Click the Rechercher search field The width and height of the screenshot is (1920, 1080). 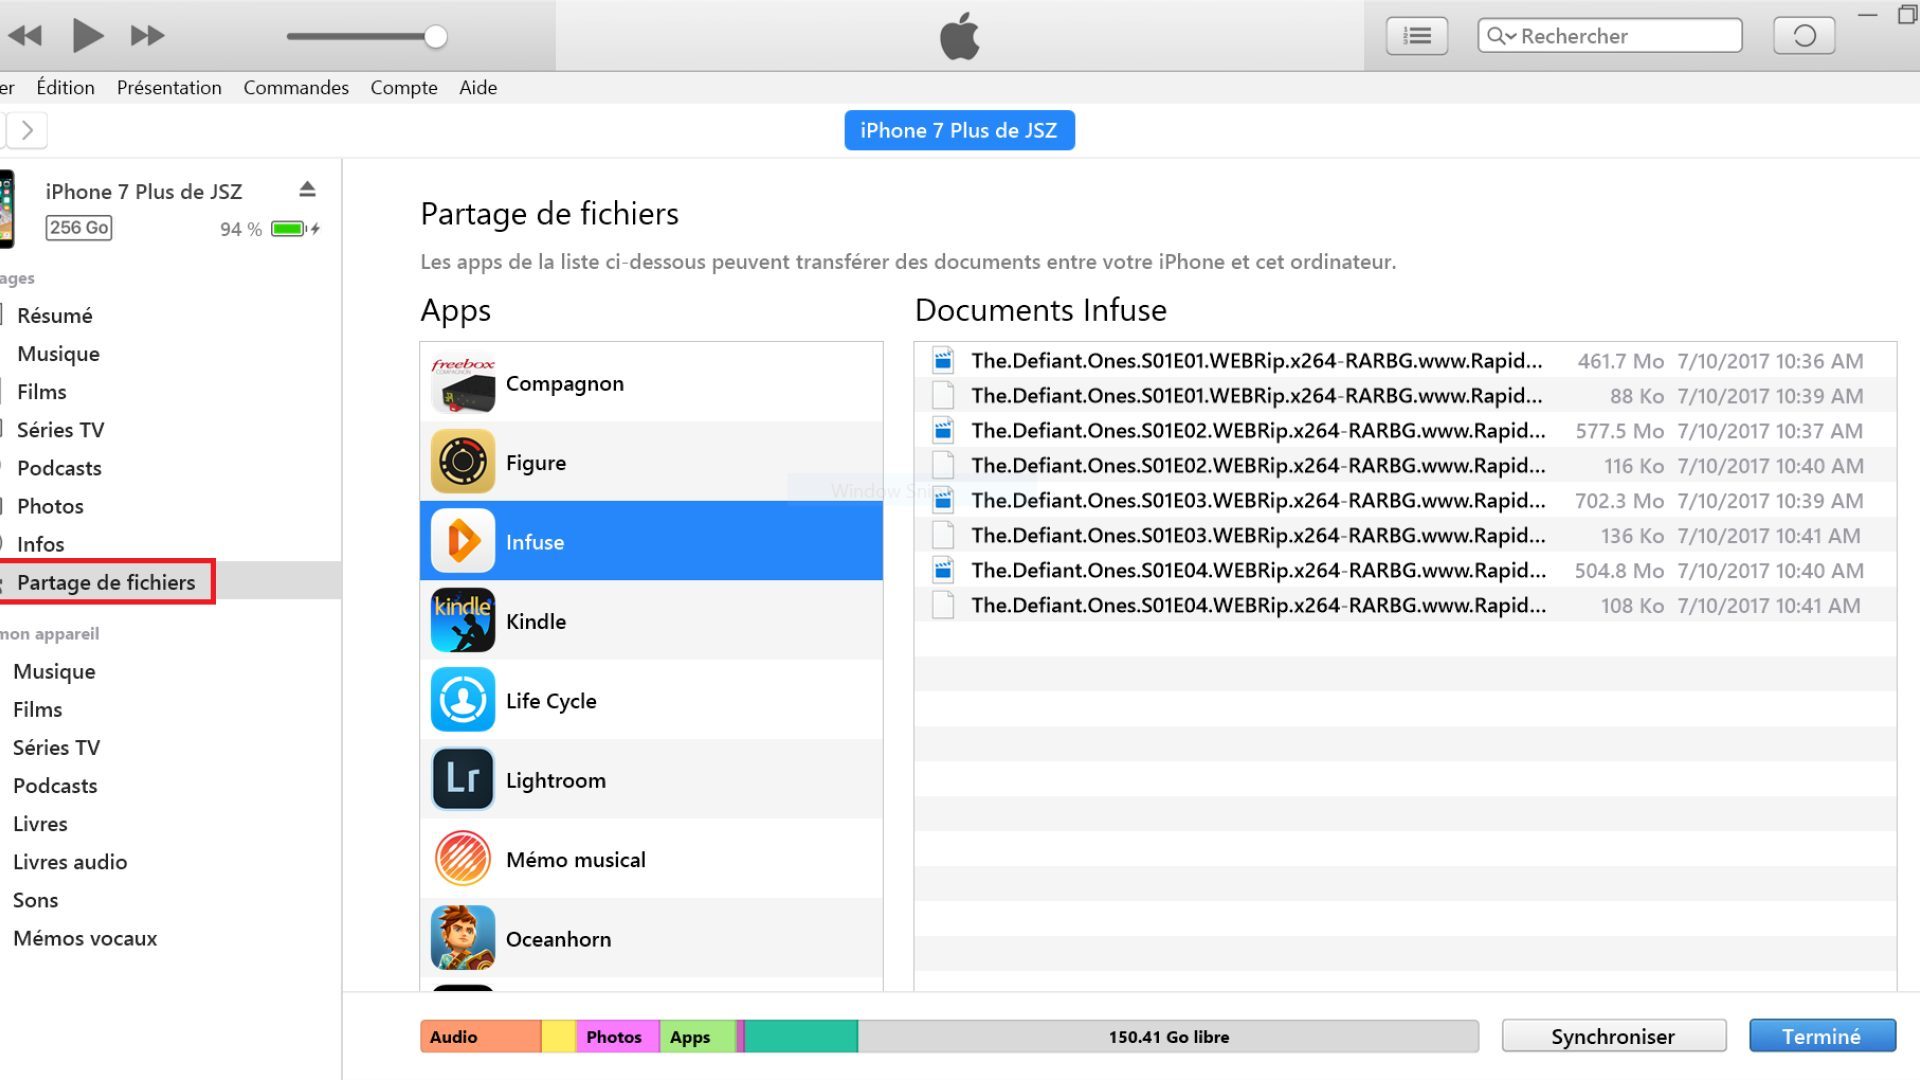point(1610,36)
